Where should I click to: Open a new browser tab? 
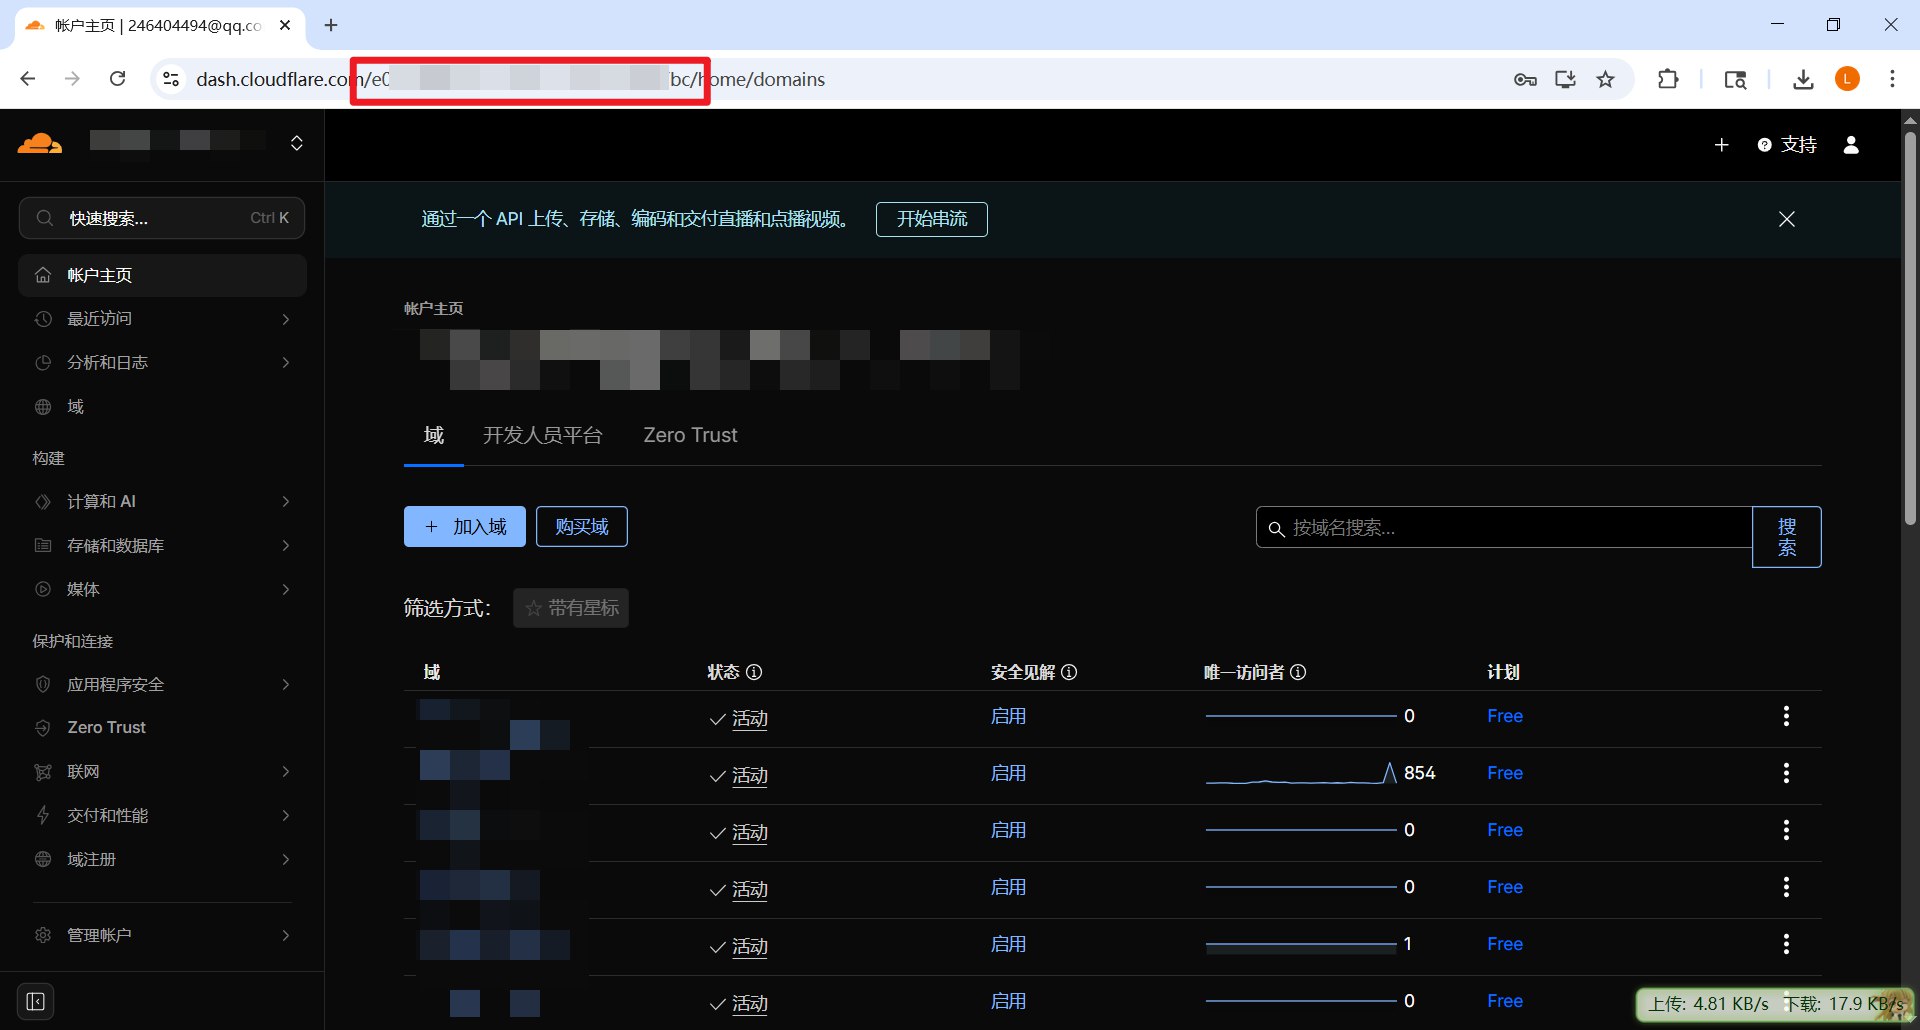[x=331, y=25]
